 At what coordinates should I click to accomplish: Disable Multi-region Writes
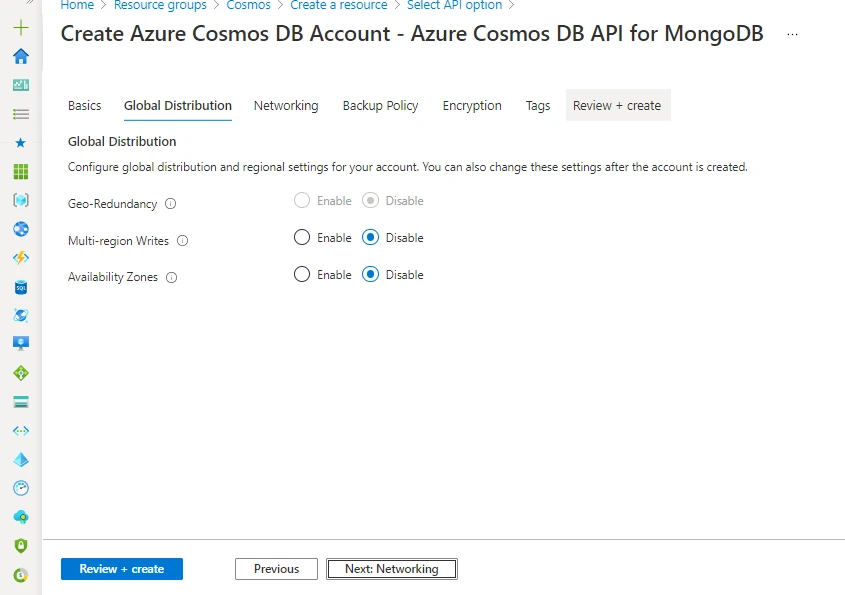(369, 237)
